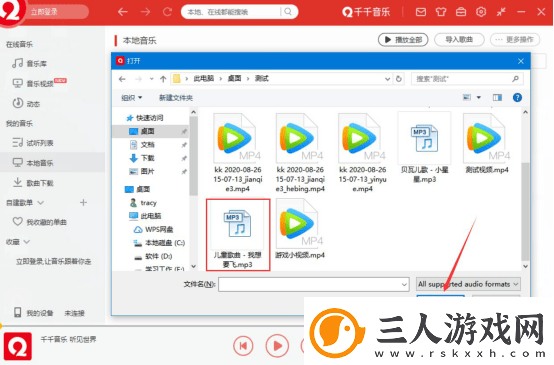The width and height of the screenshot is (554, 365).
Task: Focus the music search field in the header
Action: (x=231, y=12)
